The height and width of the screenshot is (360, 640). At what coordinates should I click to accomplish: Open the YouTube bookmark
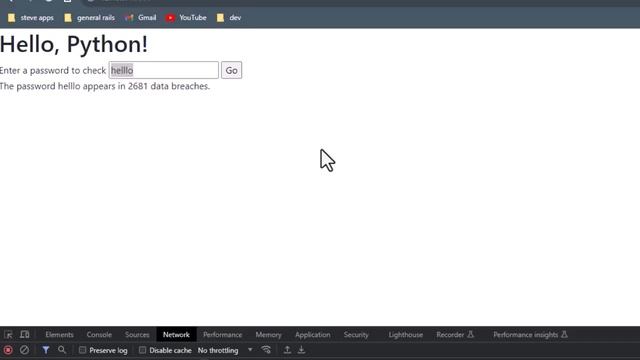coord(186,18)
